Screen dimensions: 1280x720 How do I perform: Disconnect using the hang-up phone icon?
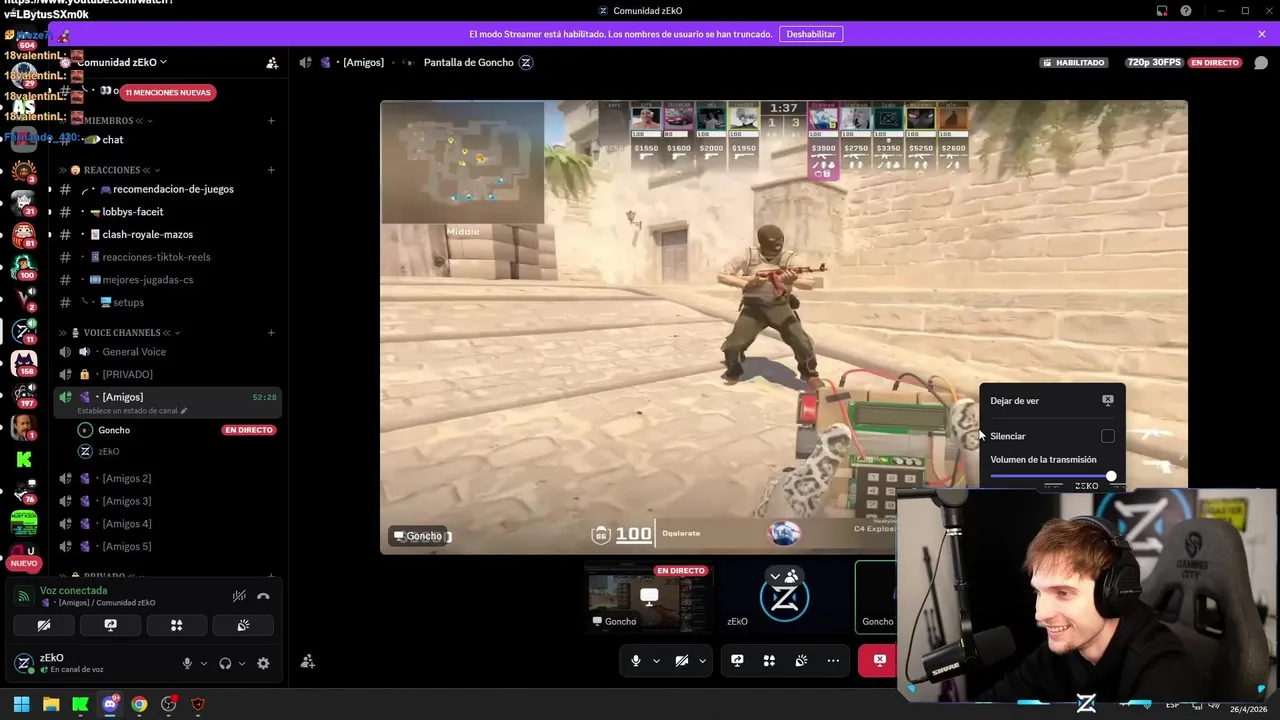(263, 596)
